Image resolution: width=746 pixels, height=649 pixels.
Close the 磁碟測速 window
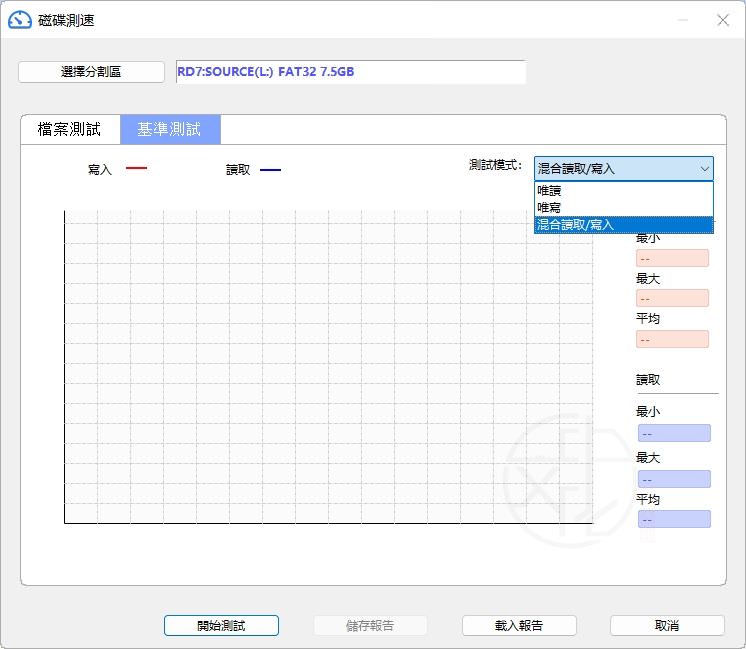click(723, 20)
